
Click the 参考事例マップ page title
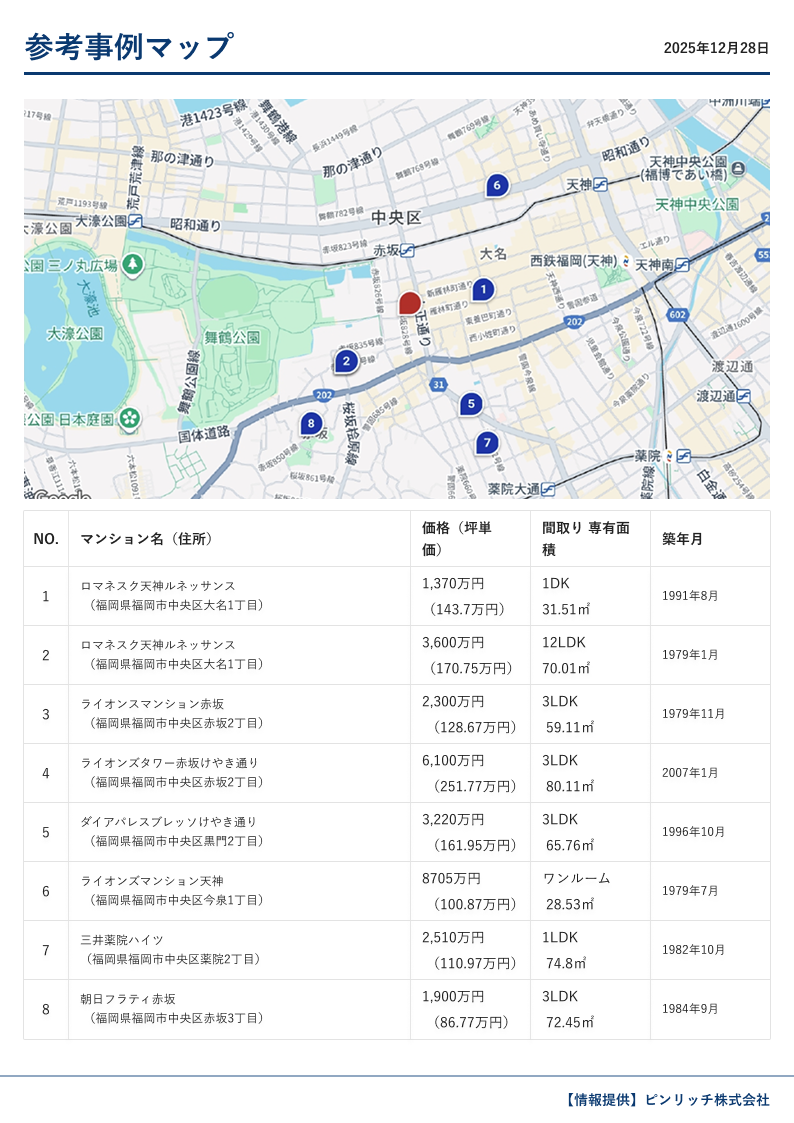click(129, 47)
